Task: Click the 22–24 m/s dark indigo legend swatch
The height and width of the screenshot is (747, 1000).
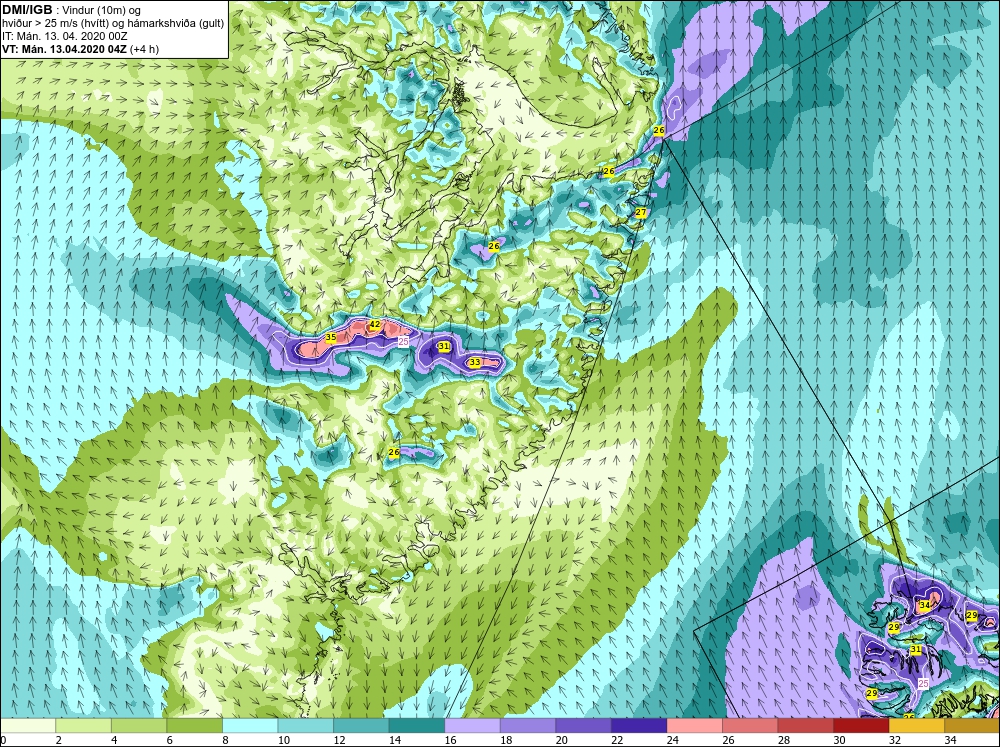Action: point(638,725)
